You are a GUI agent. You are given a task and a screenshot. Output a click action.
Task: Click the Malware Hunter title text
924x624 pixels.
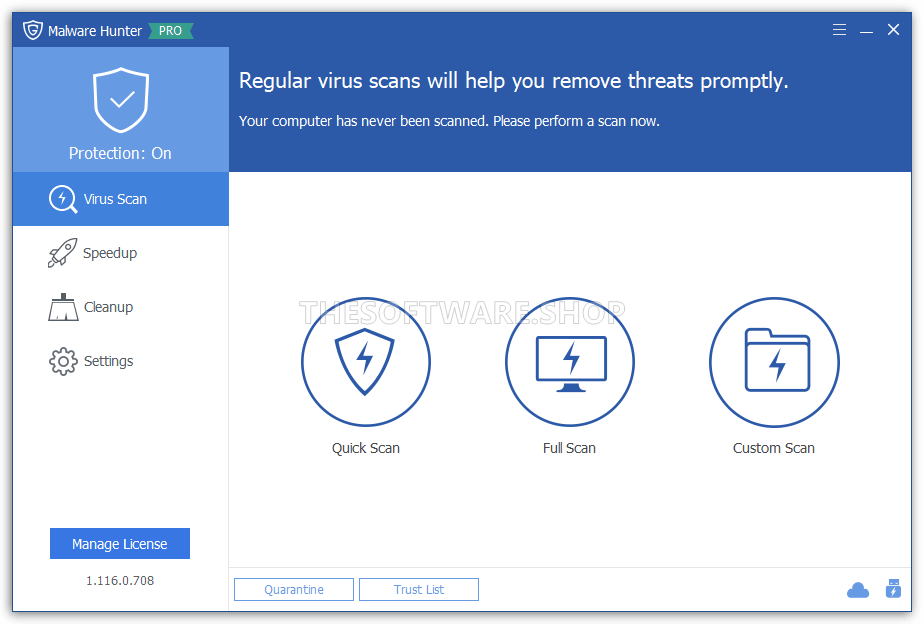point(95,31)
